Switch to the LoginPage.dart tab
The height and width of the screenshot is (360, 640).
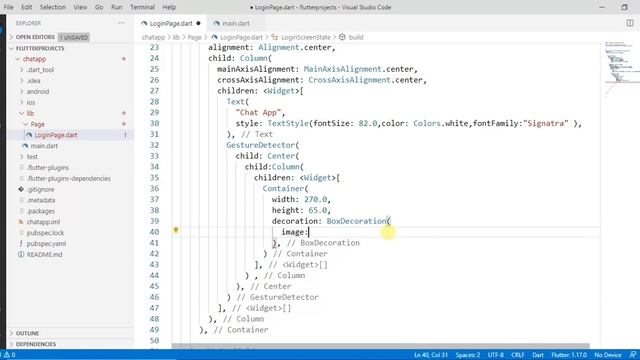(x=171, y=23)
